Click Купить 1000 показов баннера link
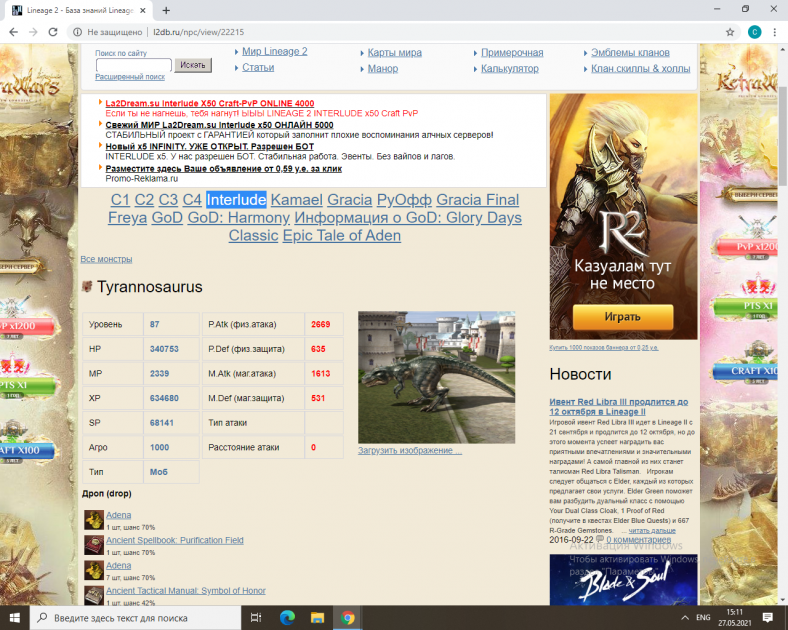This screenshot has height=630, width=788. (x=604, y=348)
